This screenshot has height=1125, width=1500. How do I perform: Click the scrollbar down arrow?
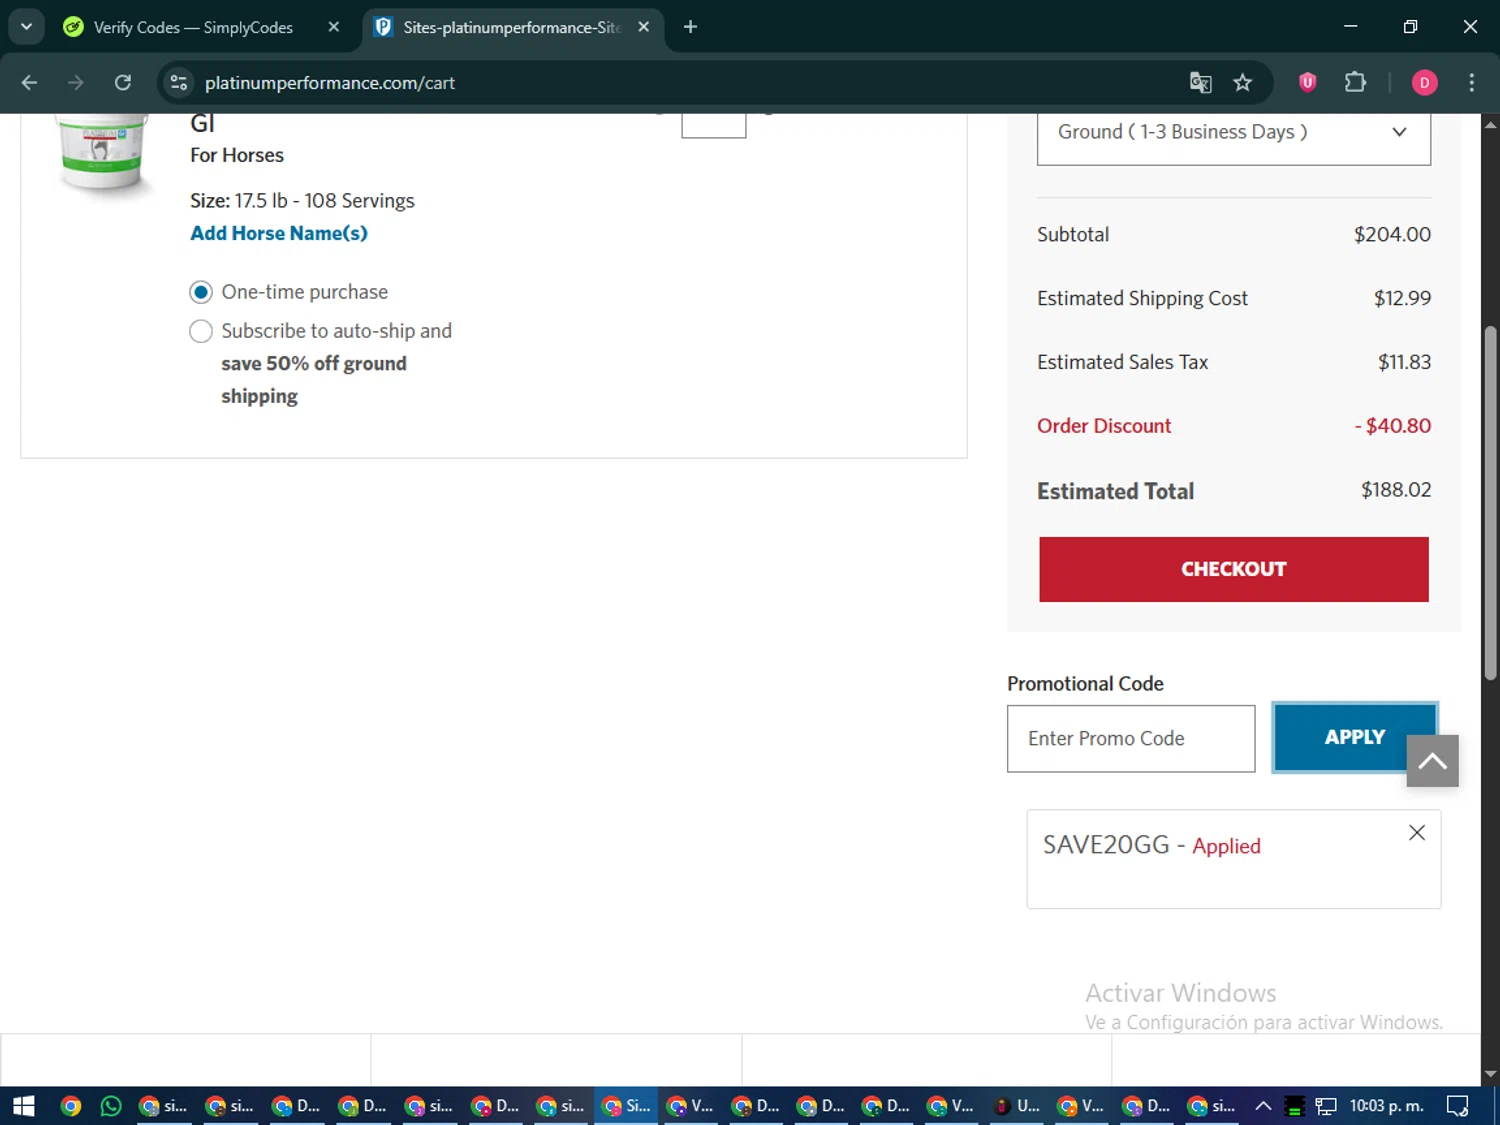tap(1490, 1075)
